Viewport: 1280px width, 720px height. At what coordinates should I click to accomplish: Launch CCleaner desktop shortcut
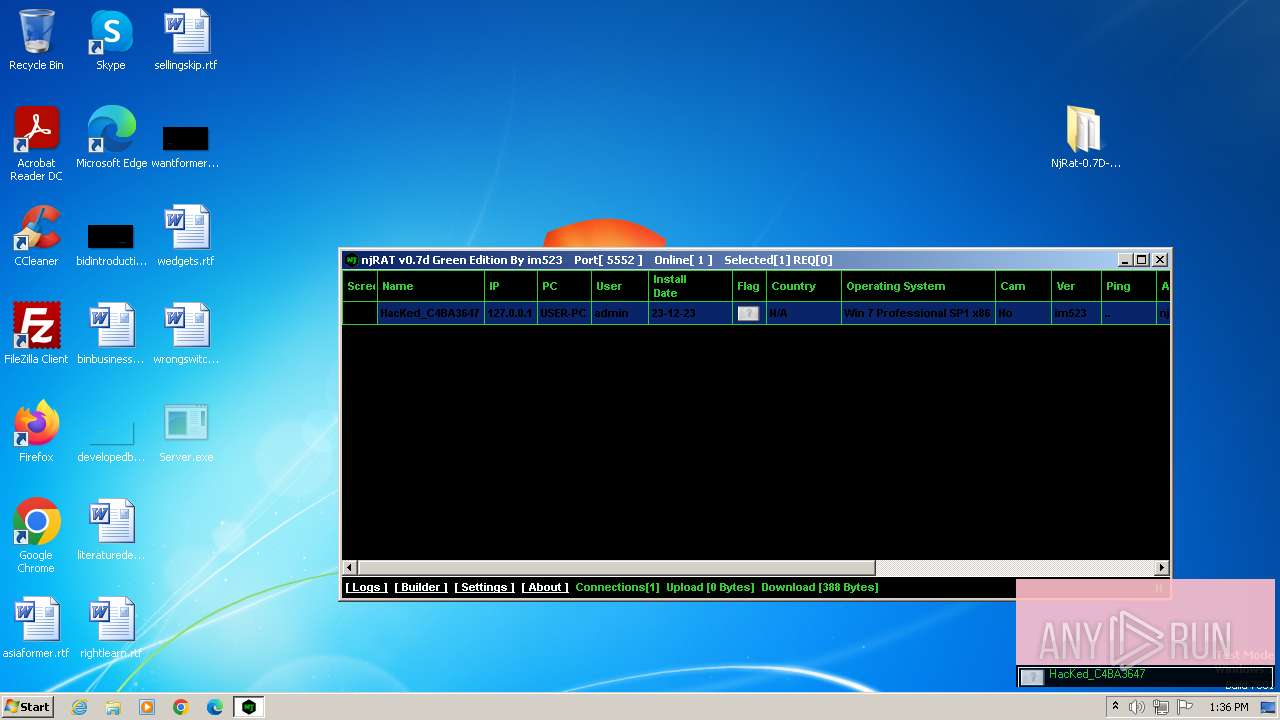click(36, 236)
